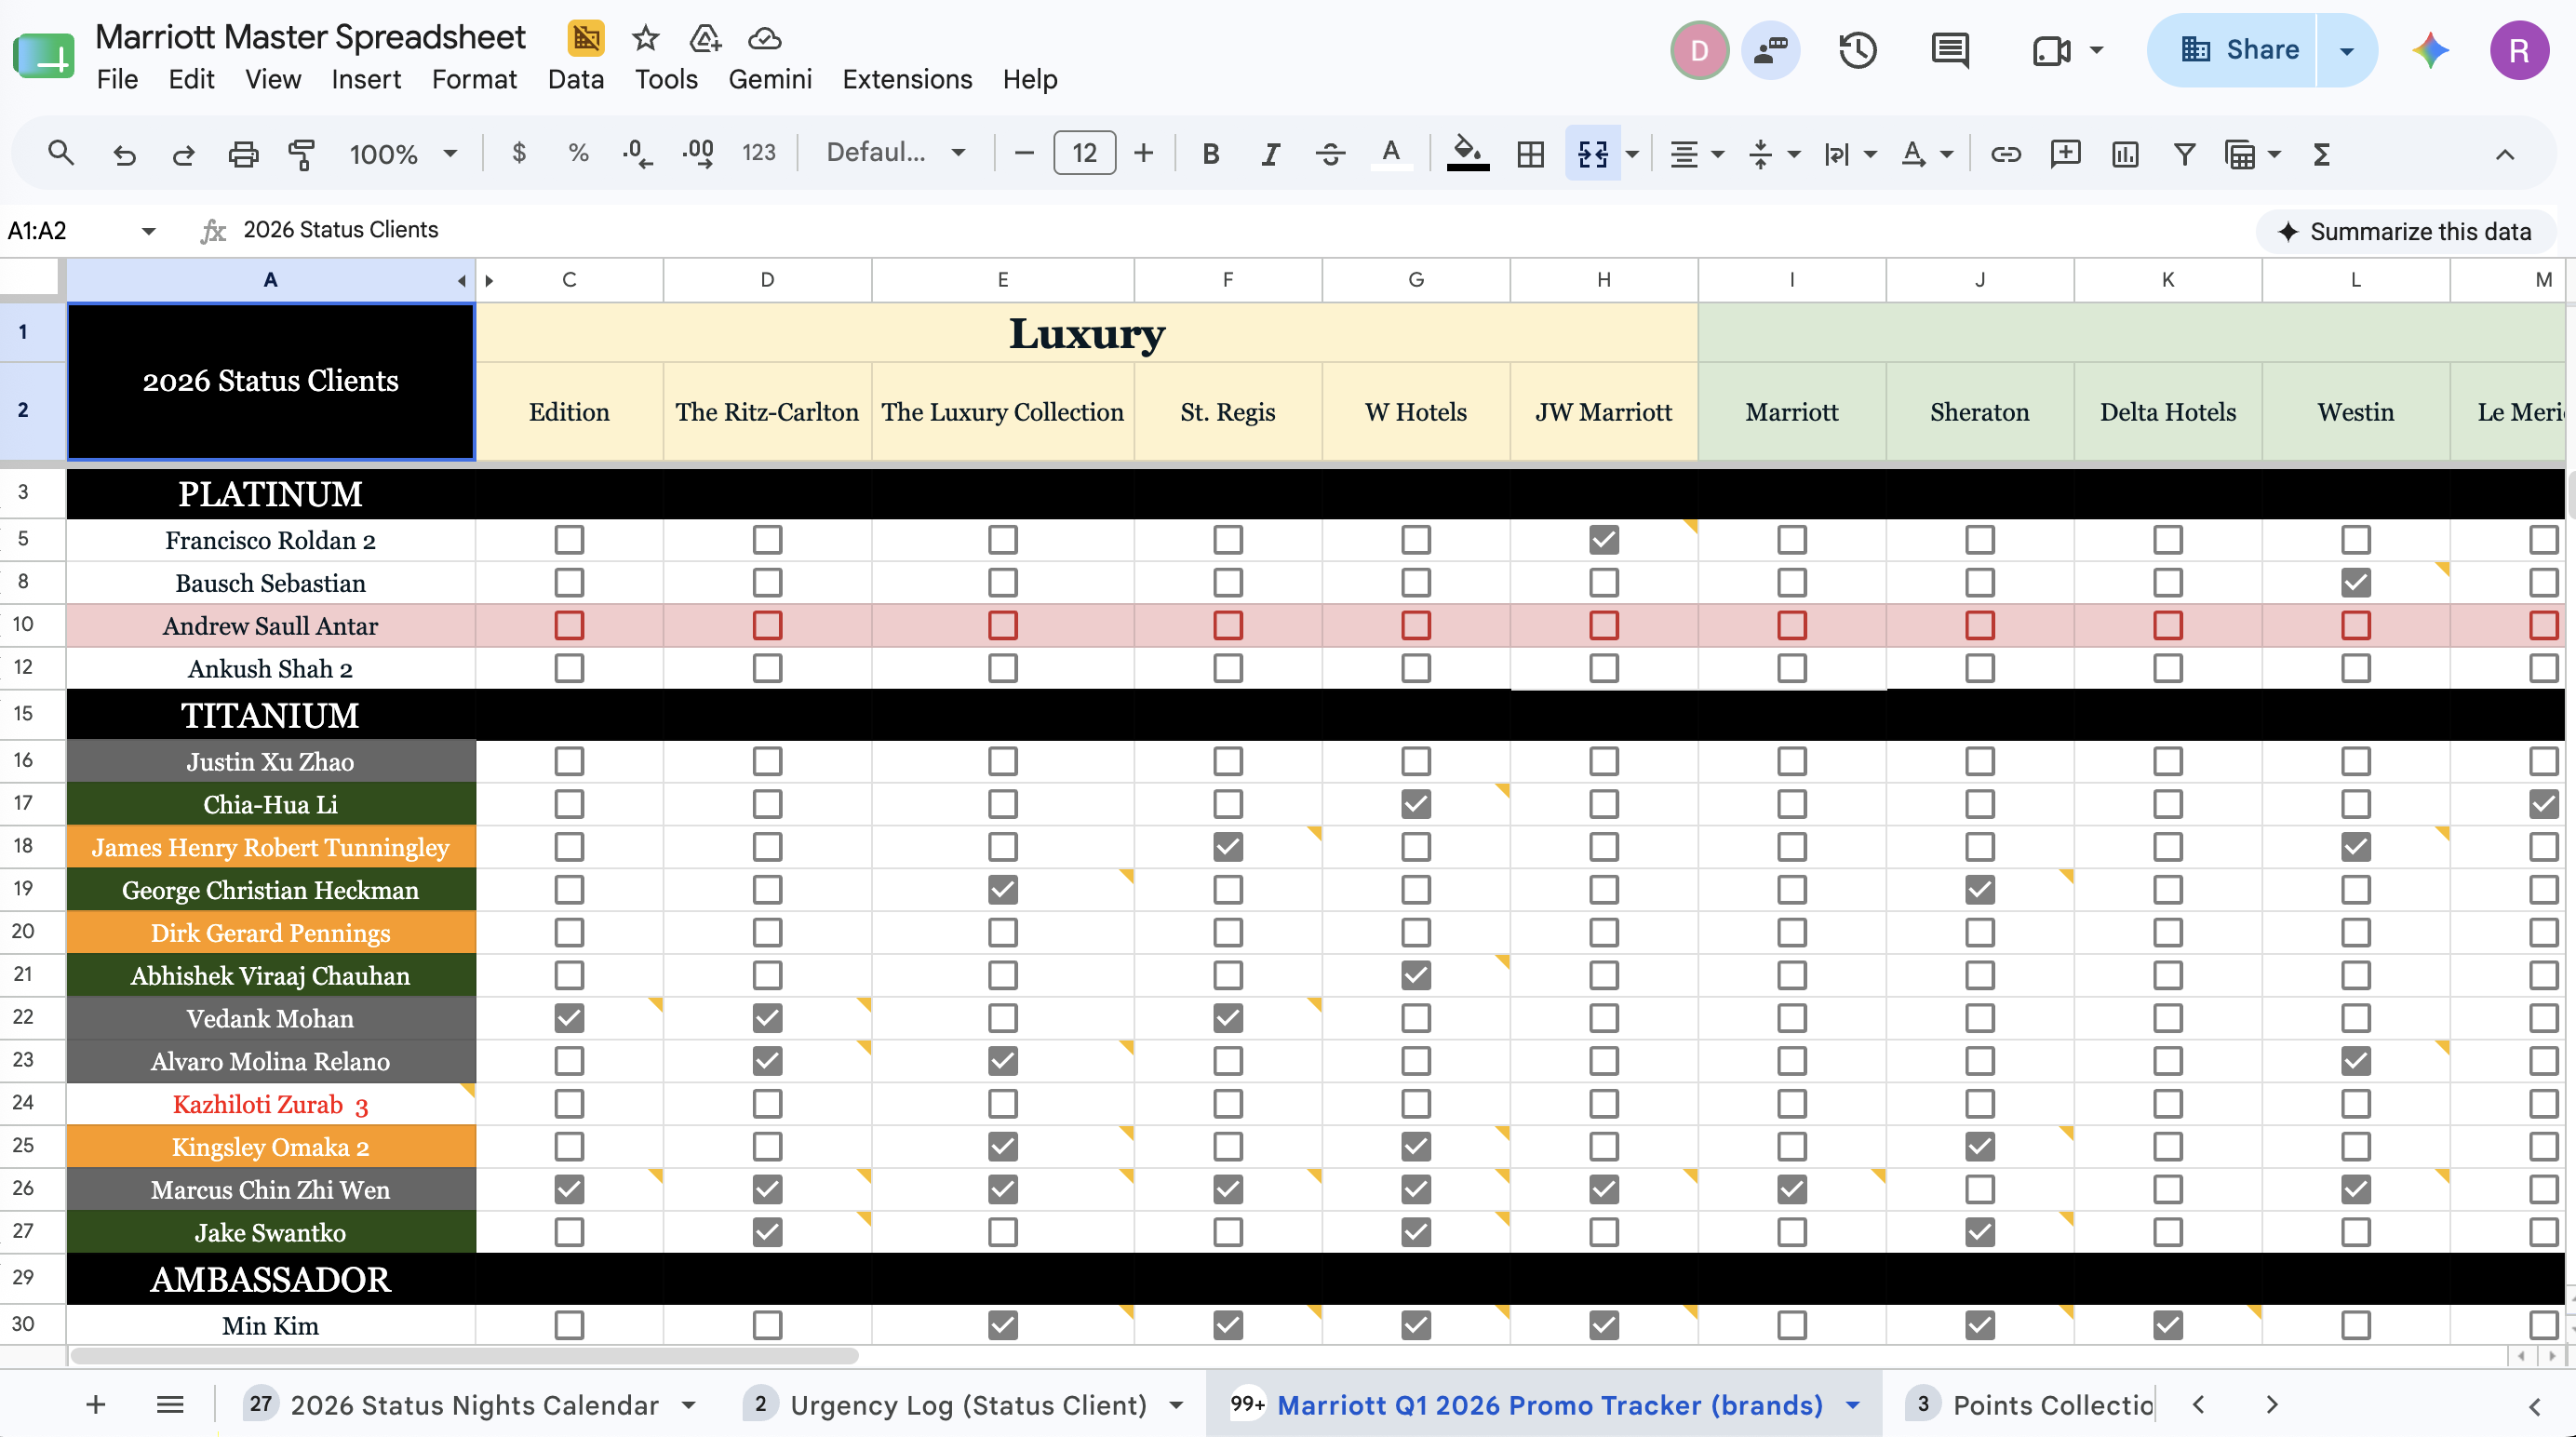The image size is (2576, 1437).
Task: Open Marriott Q1 2026 Promo Tracker tab menu
Action: (1853, 1405)
